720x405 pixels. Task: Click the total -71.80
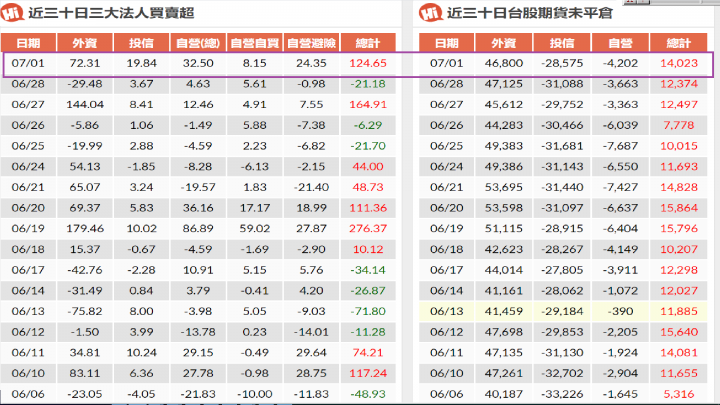coord(368,311)
